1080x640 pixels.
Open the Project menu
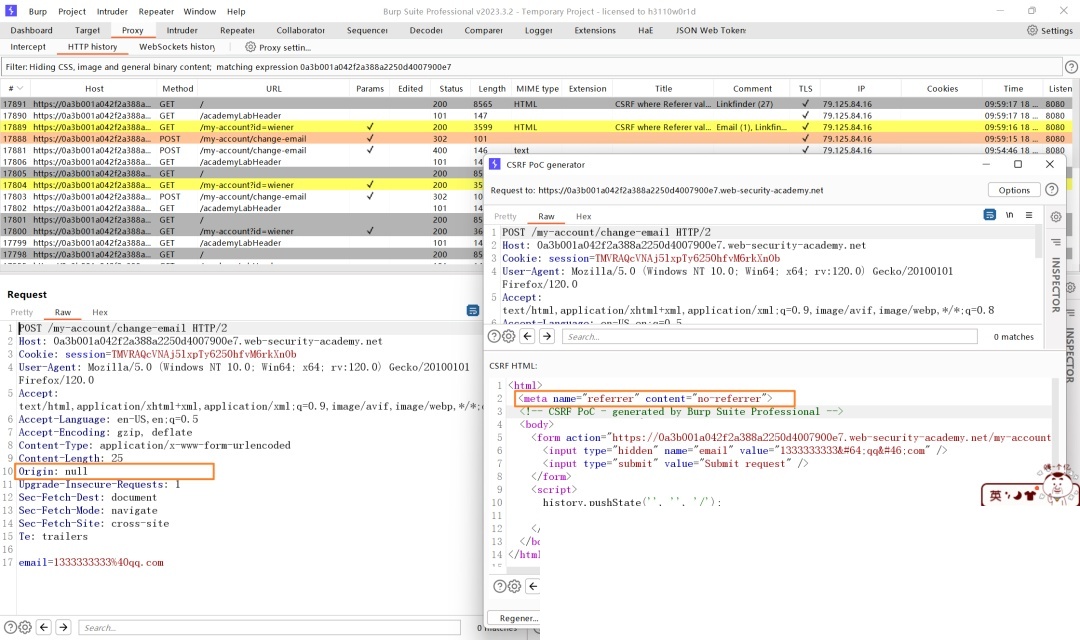(72, 11)
